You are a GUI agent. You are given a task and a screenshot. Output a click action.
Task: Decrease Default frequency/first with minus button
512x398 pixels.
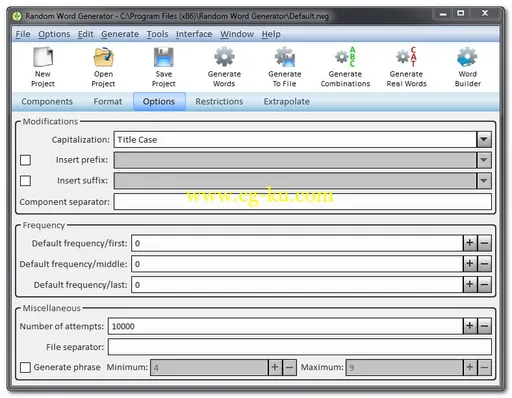click(484, 243)
